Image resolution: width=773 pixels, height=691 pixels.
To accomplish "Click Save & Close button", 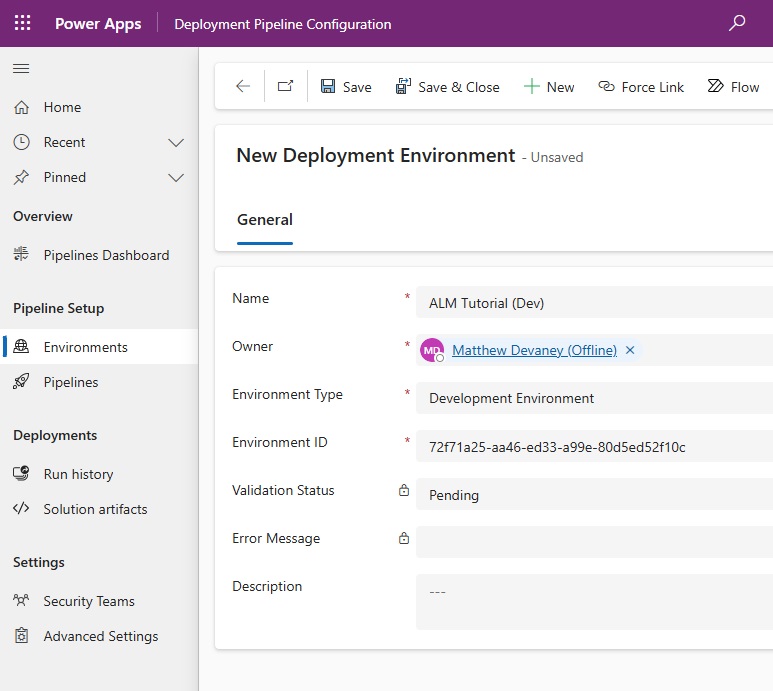I will click(447, 87).
